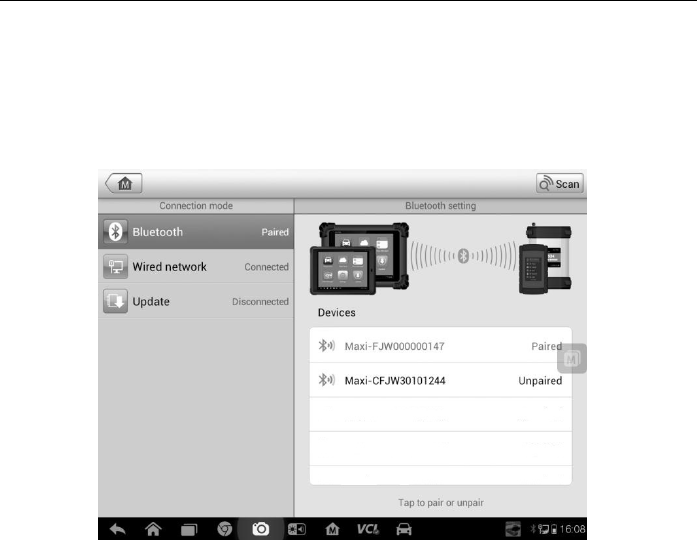The height and width of the screenshot is (540, 697).
Task: Open the recent apps view
Action: coord(189,529)
